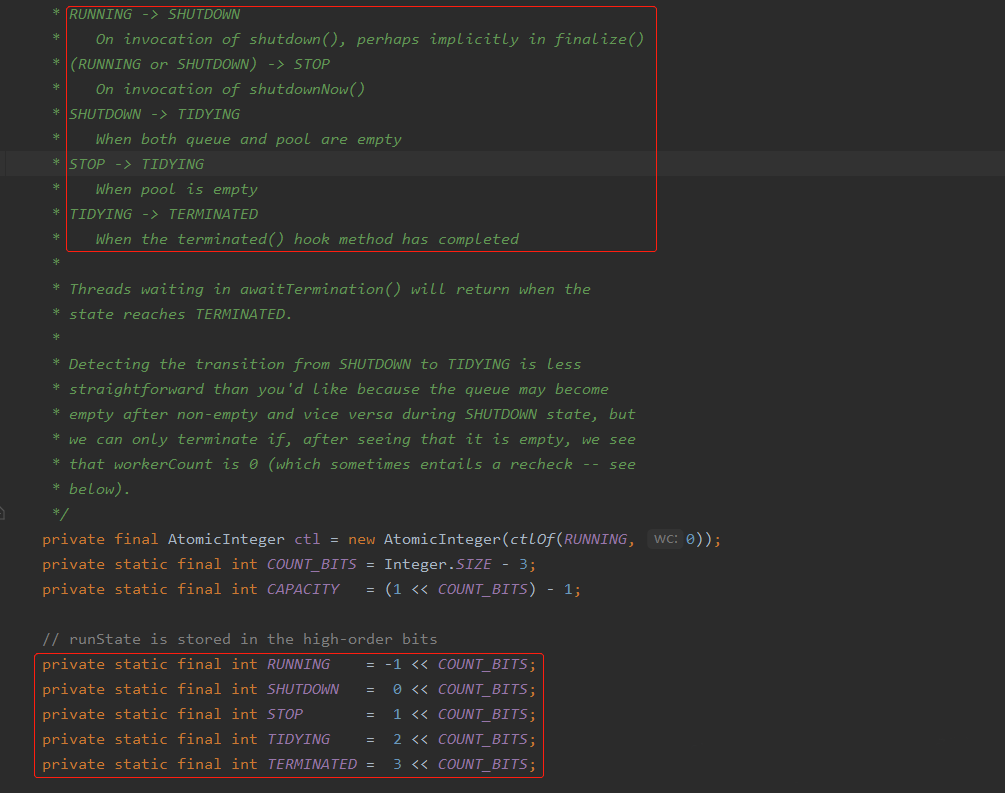This screenshot has width=1005, height=793.
Task: Click COUNT_BITS on the TERMINATED constant line
Action: (483, 764)
